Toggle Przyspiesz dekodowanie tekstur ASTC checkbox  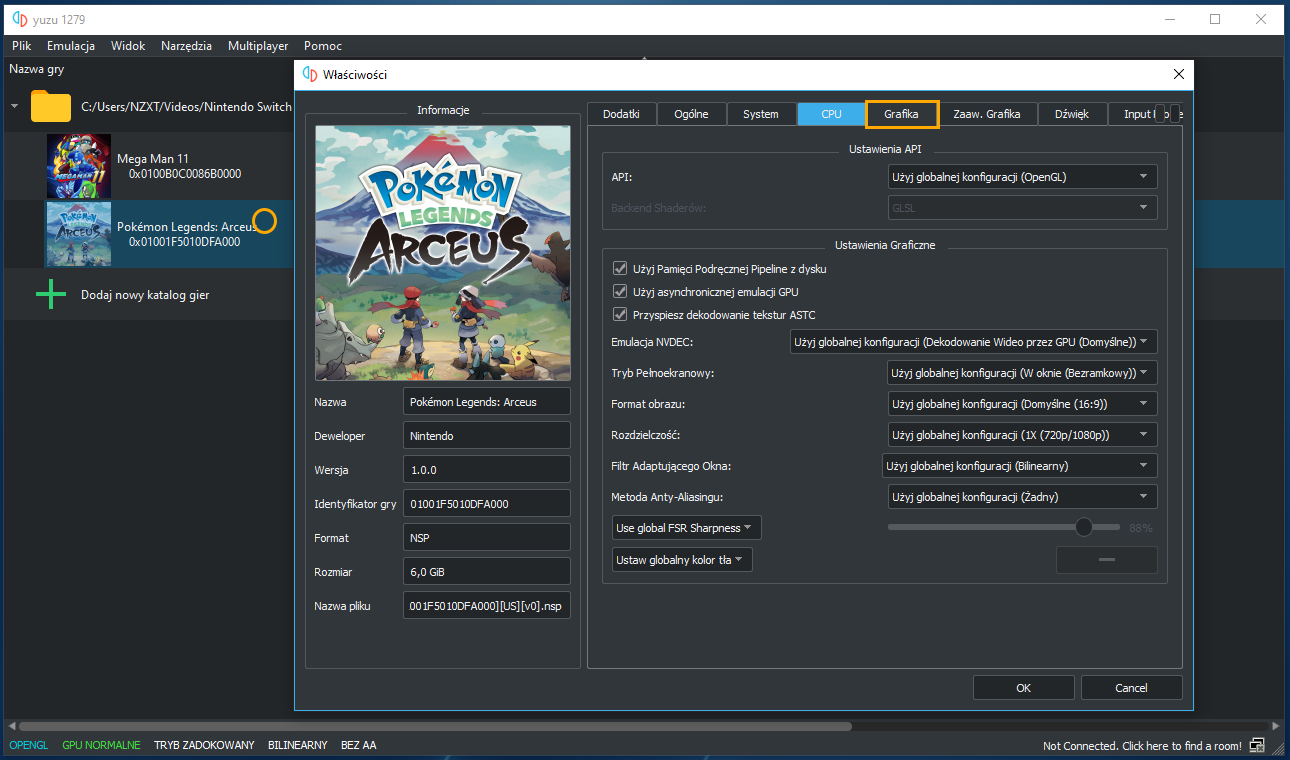[x=620, y=314]
